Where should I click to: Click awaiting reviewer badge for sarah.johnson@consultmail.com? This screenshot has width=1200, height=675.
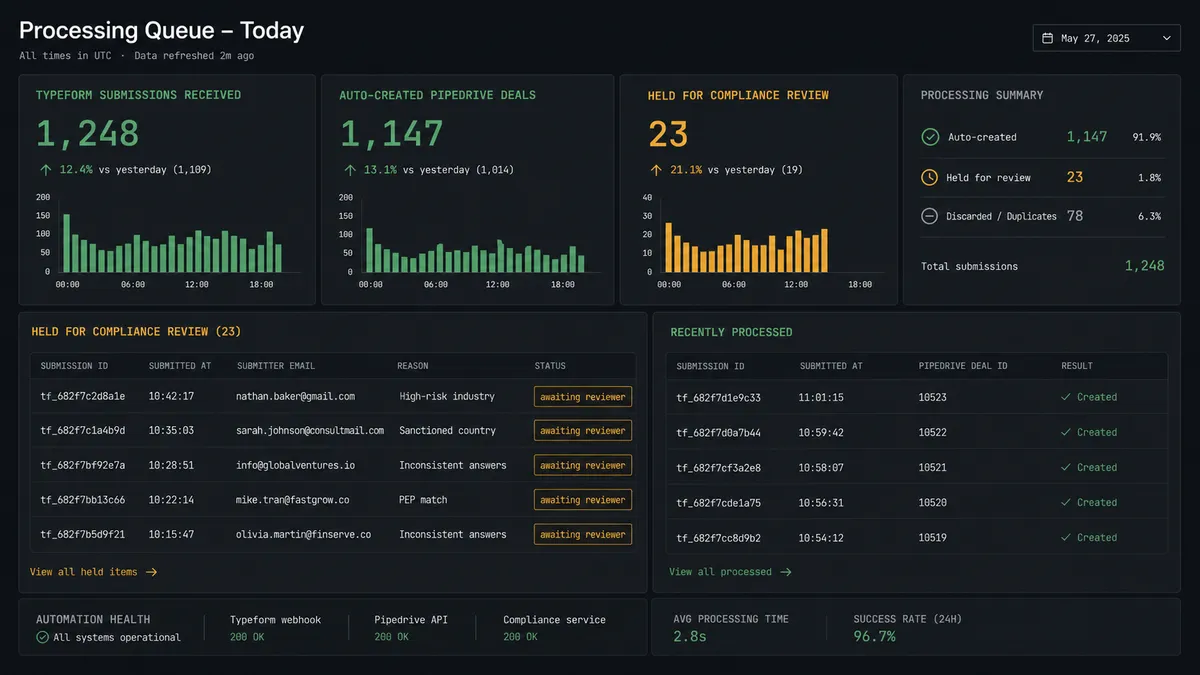coord(583,431)
